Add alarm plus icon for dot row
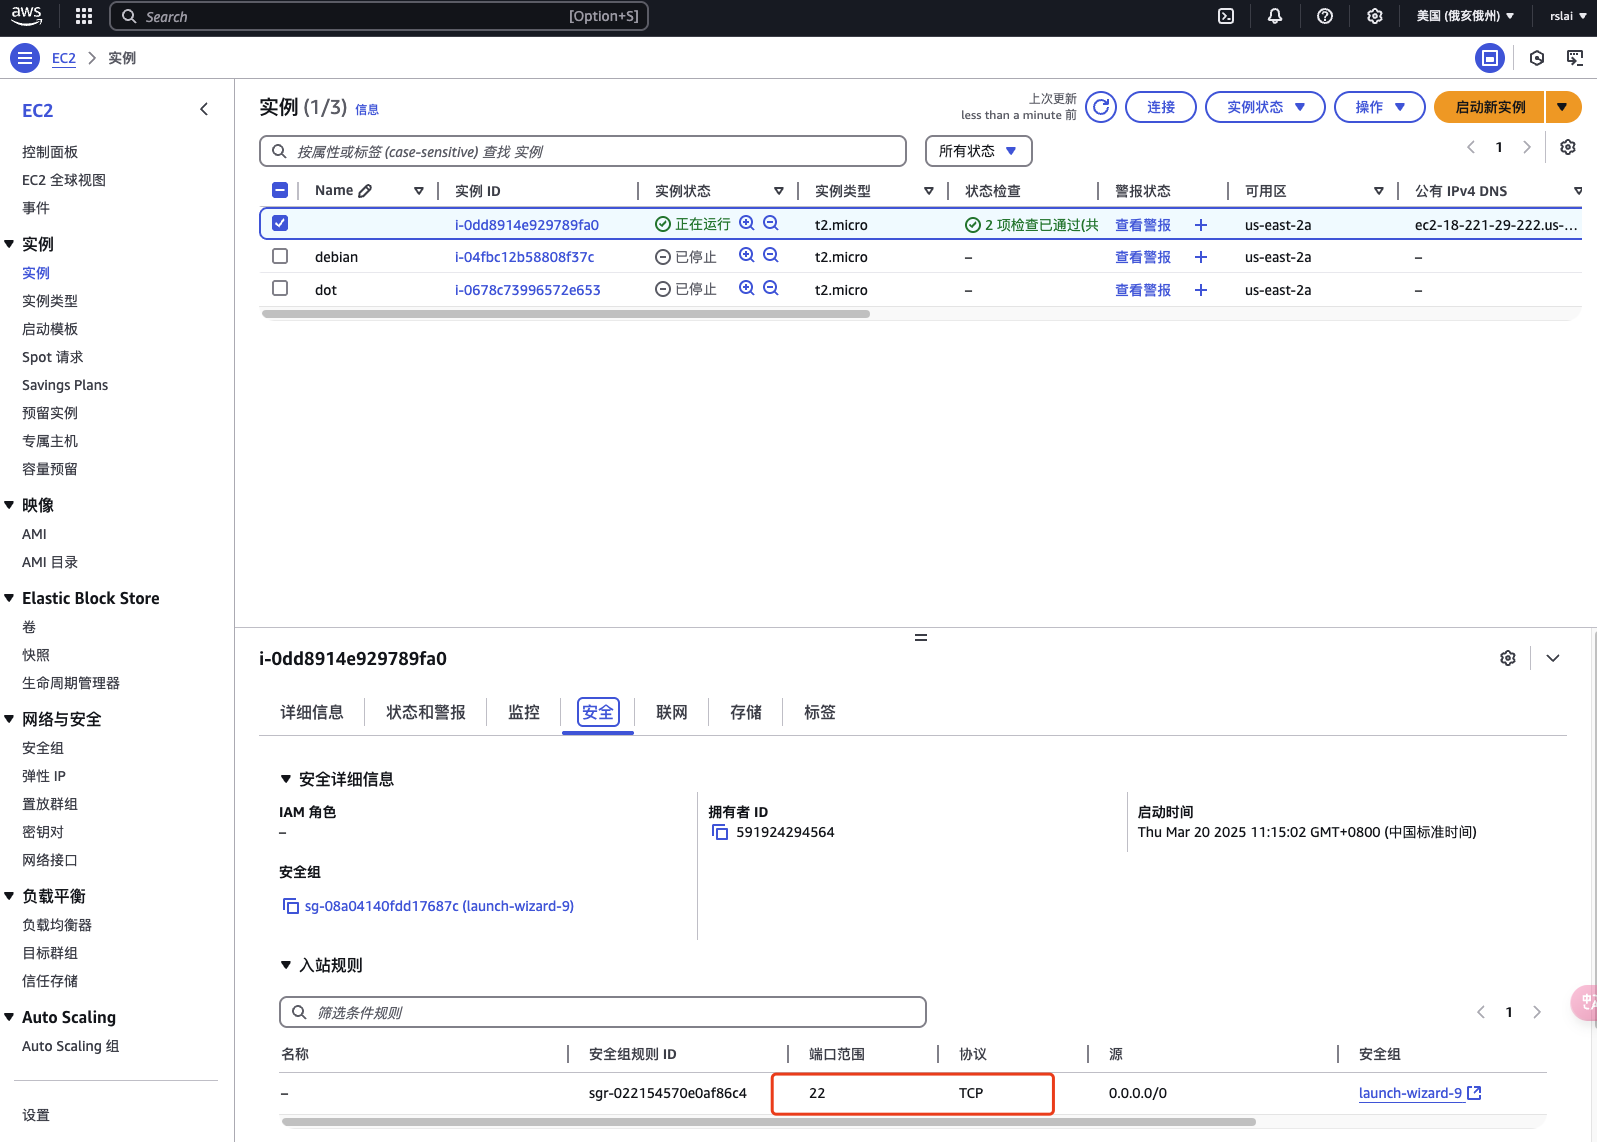The width and height of the screenshot is (1597, 1142). [1201, 290]
